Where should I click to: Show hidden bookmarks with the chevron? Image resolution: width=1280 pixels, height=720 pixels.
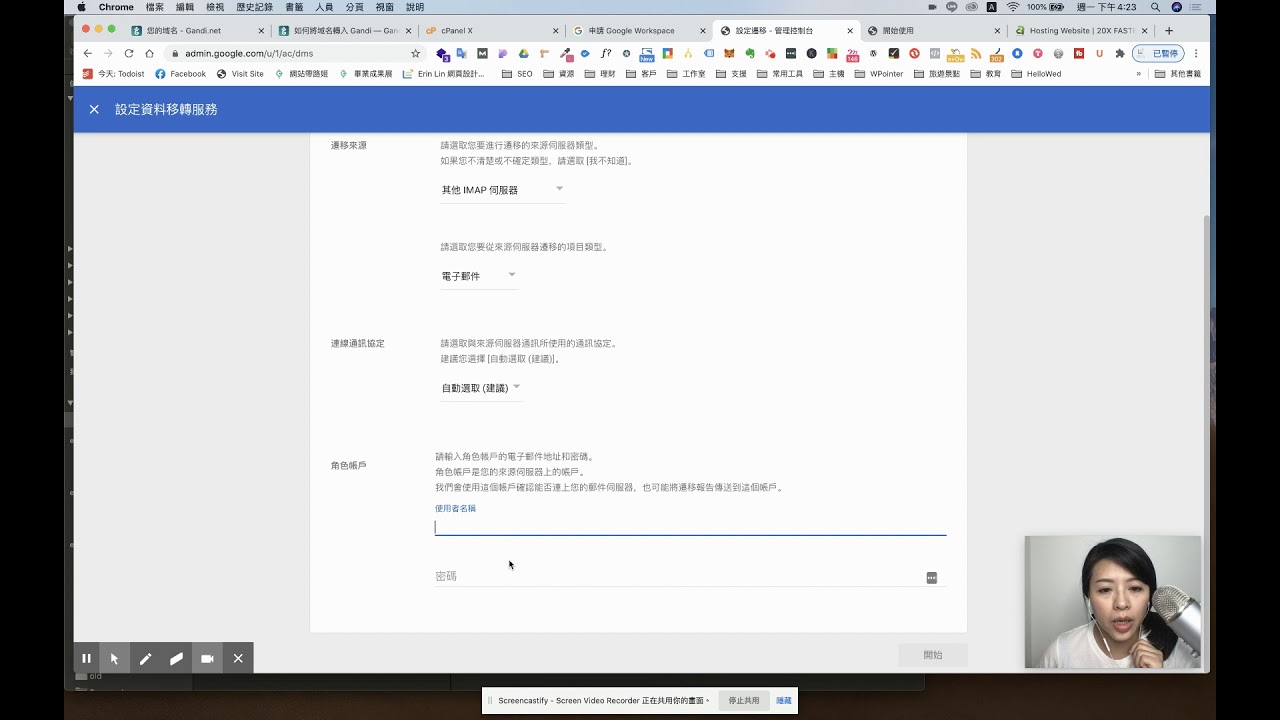[1138, 74]
